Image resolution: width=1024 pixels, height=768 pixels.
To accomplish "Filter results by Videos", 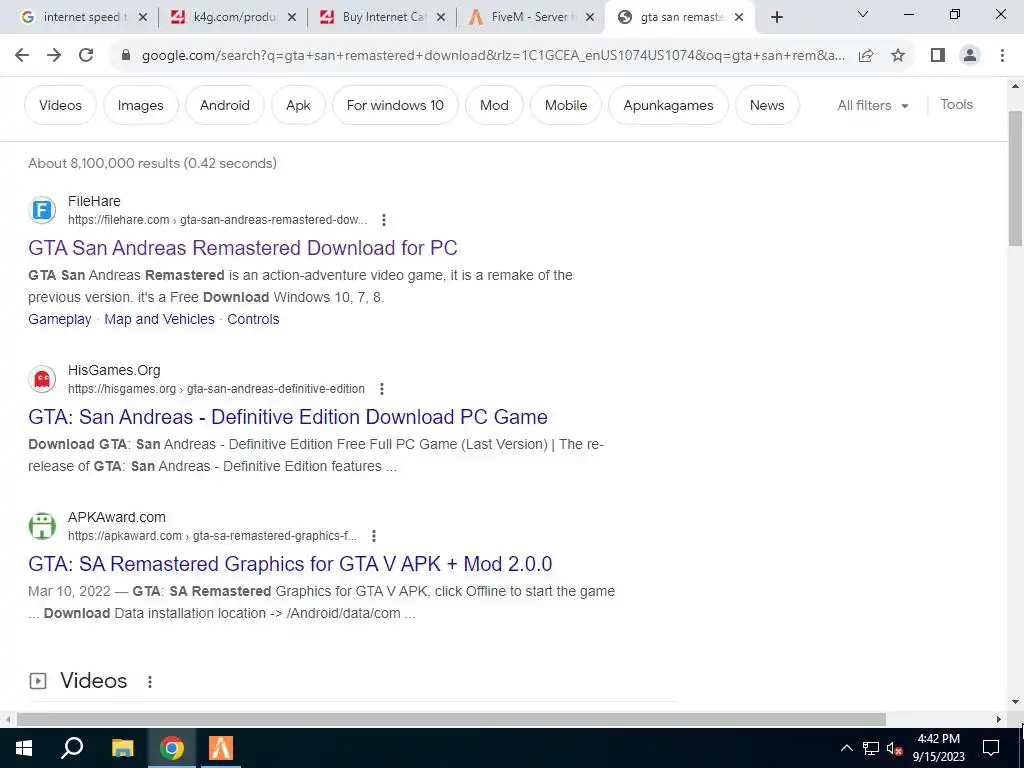I will pyautogui.click(x=60, y=105).
